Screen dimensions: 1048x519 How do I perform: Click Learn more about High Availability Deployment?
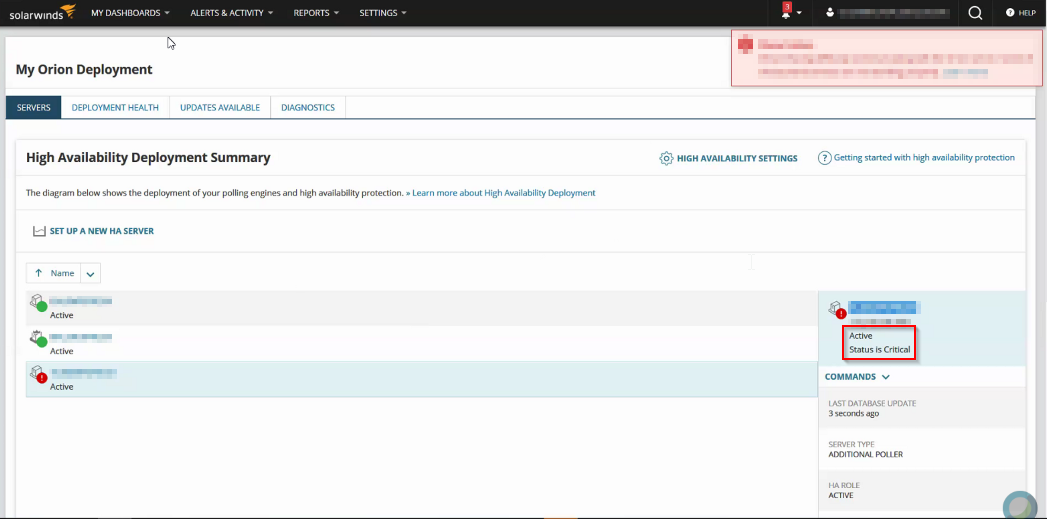click(x=501, y=193)
